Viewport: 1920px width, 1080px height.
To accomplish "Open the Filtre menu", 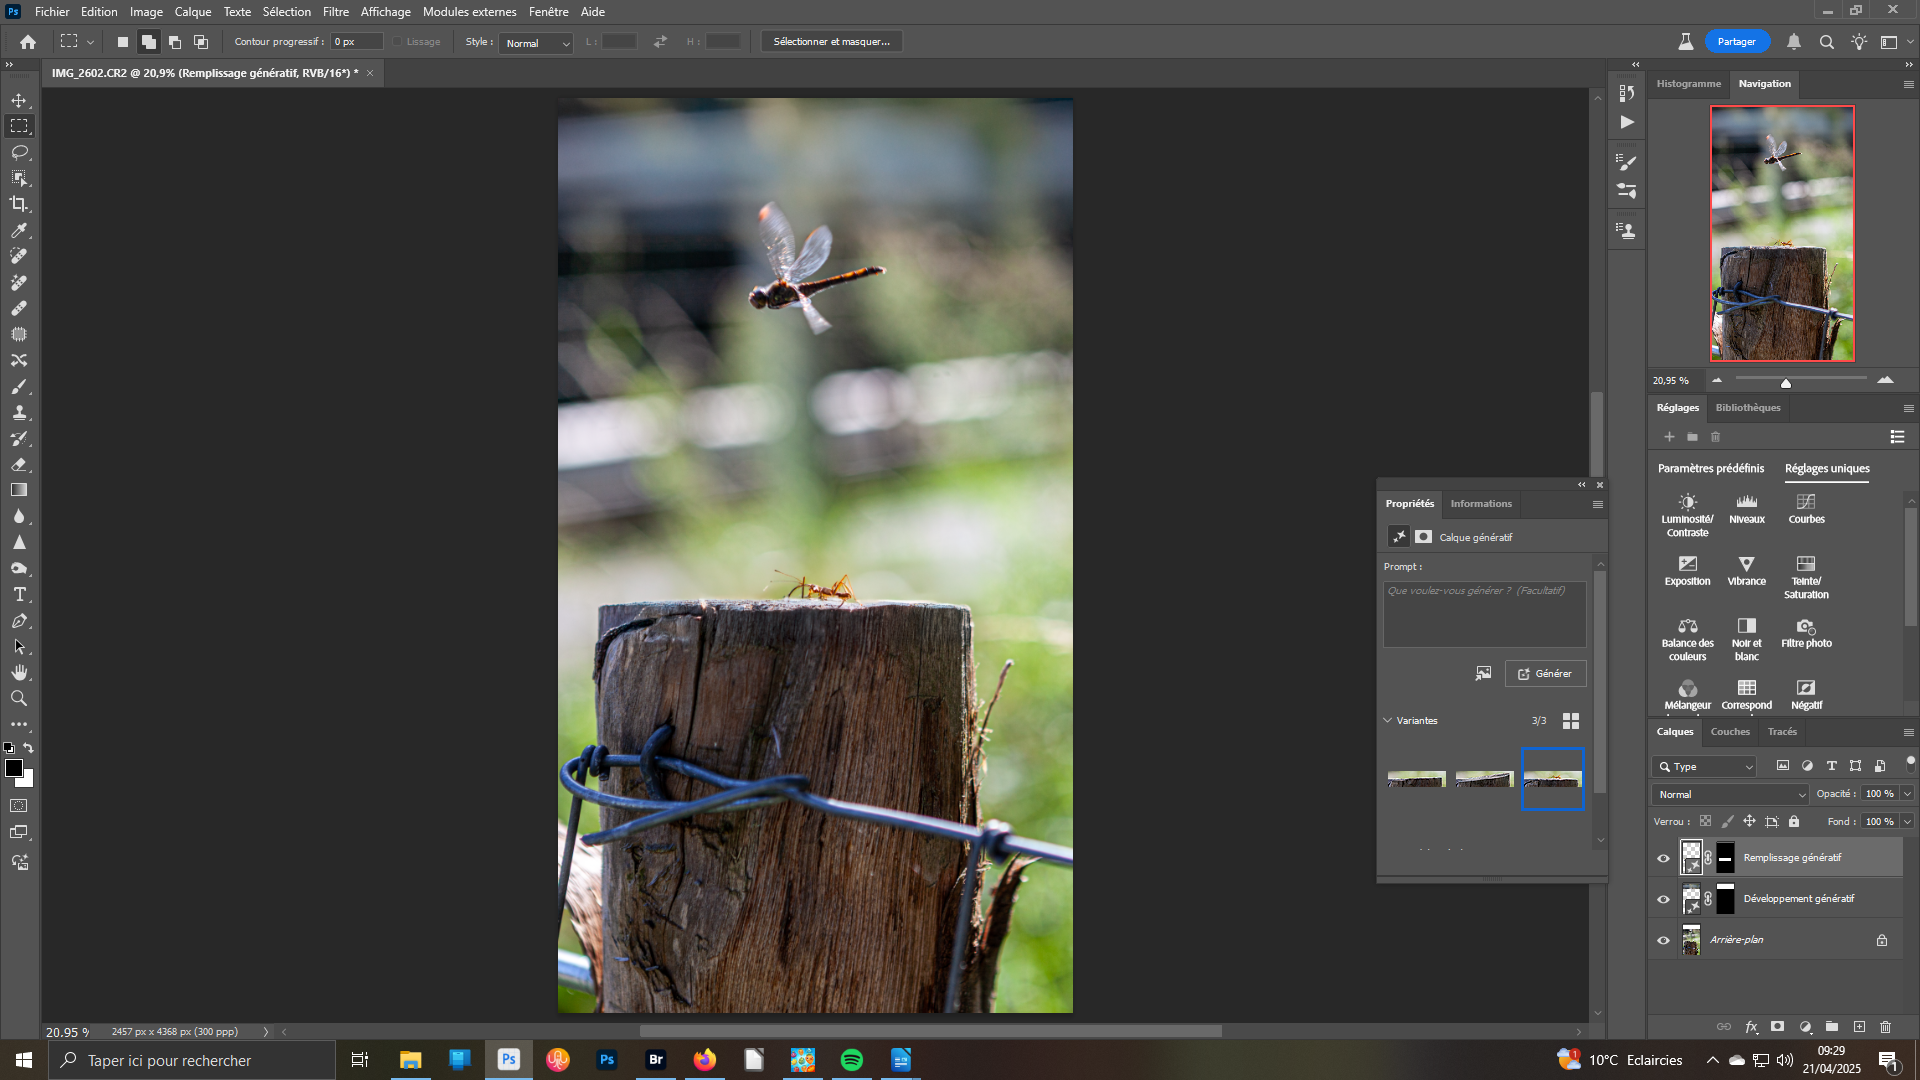I will tap(335, 12).
